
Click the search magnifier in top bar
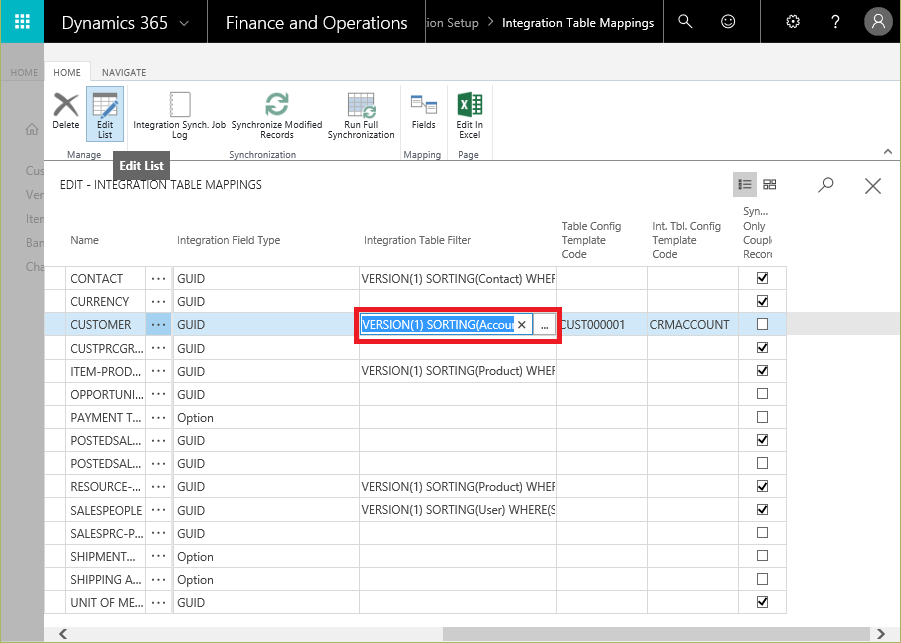(685, 22)
